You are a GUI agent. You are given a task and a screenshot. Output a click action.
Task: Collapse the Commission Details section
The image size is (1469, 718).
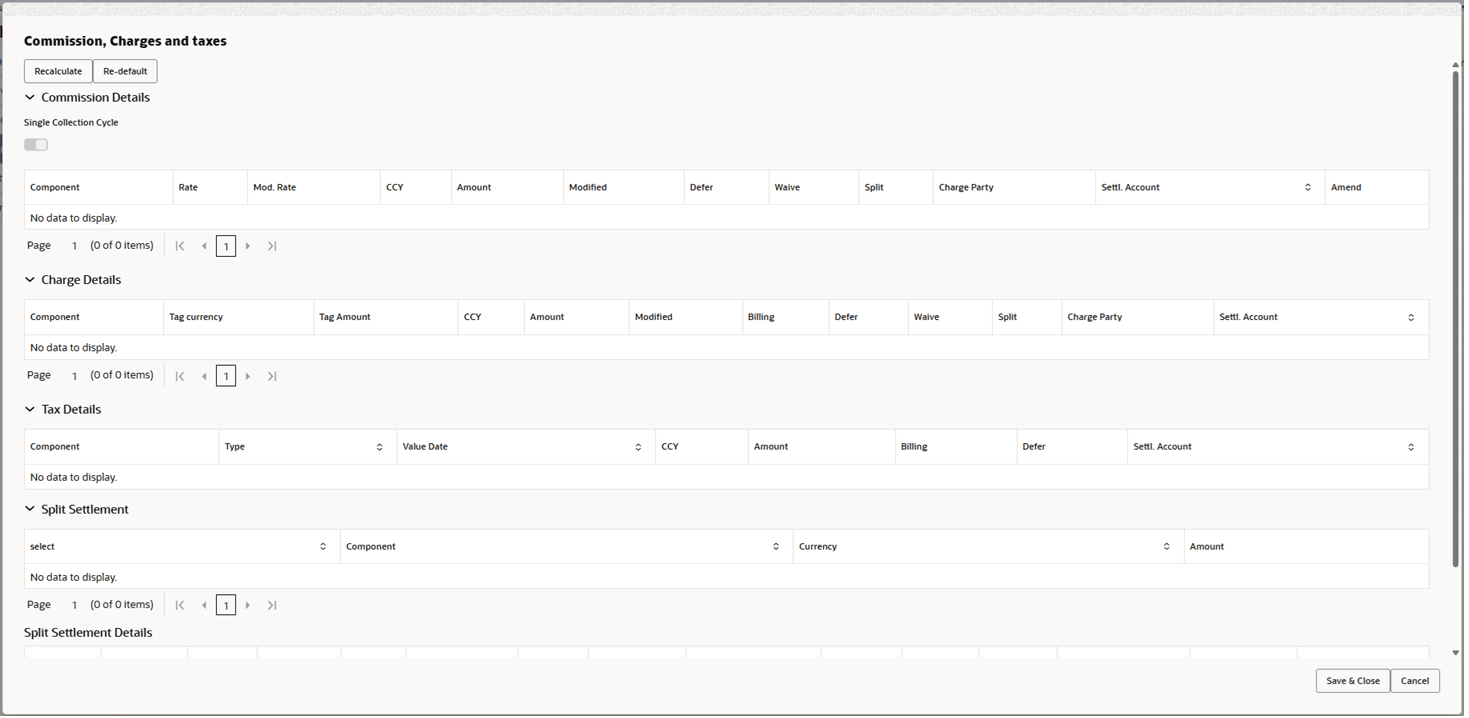[x=29, y=97]
